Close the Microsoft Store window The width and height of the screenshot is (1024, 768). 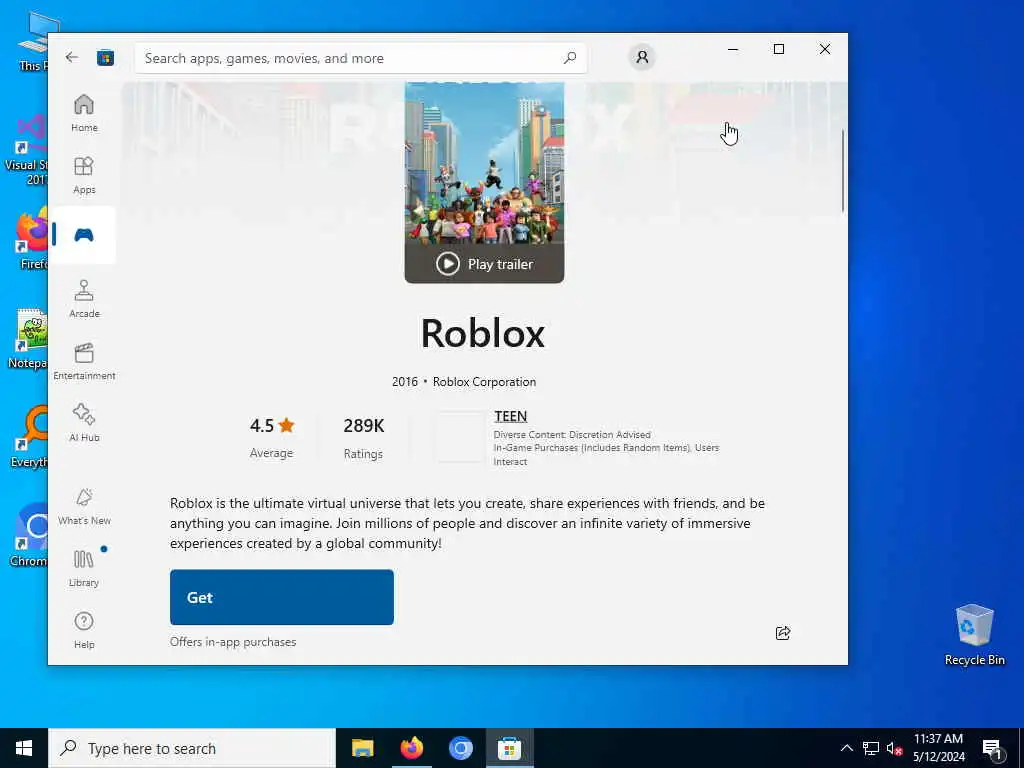825,49
